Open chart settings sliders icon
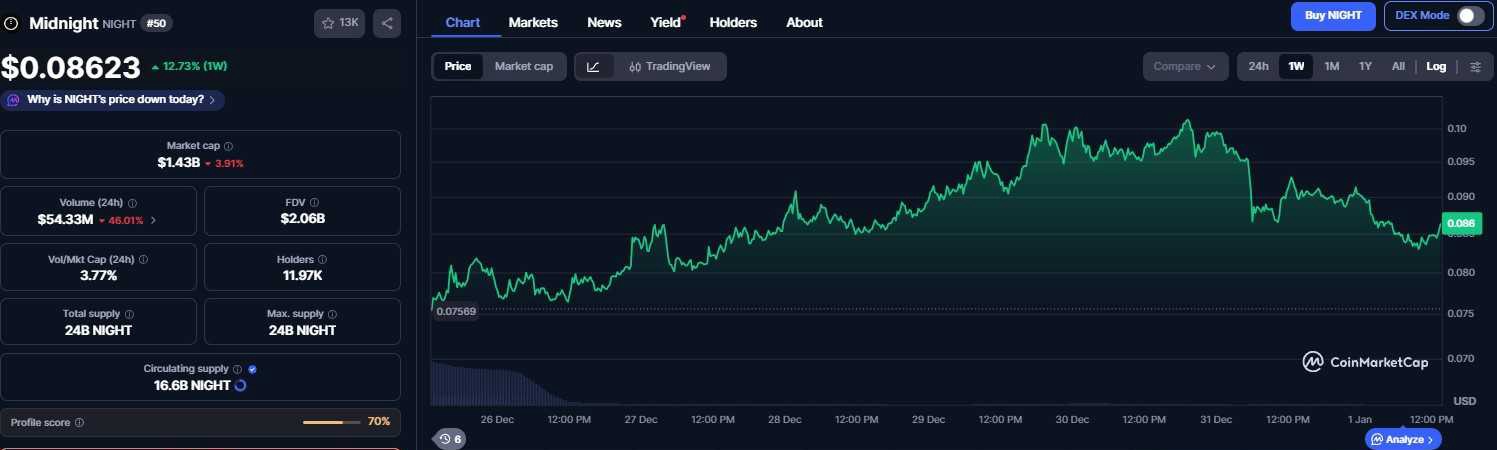This screenshot has width=1497, height=450. point(1475,66)
